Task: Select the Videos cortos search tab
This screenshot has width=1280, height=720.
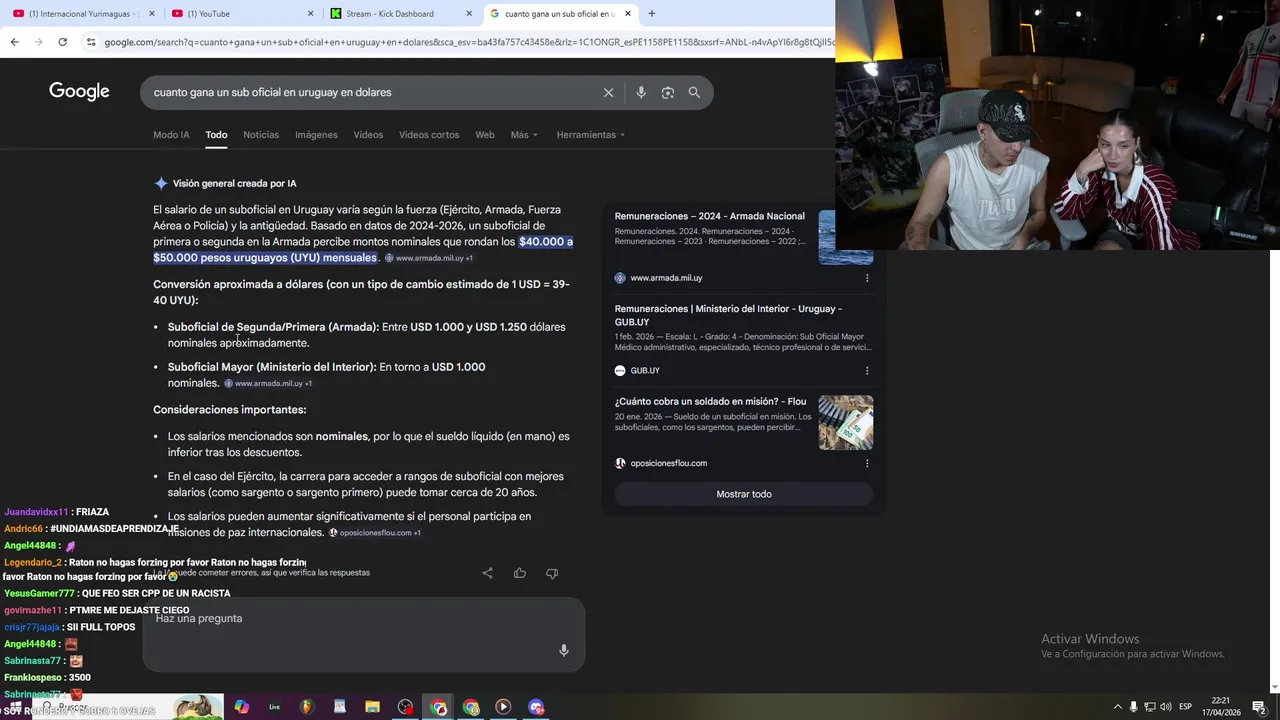Action: coord(429,135)
